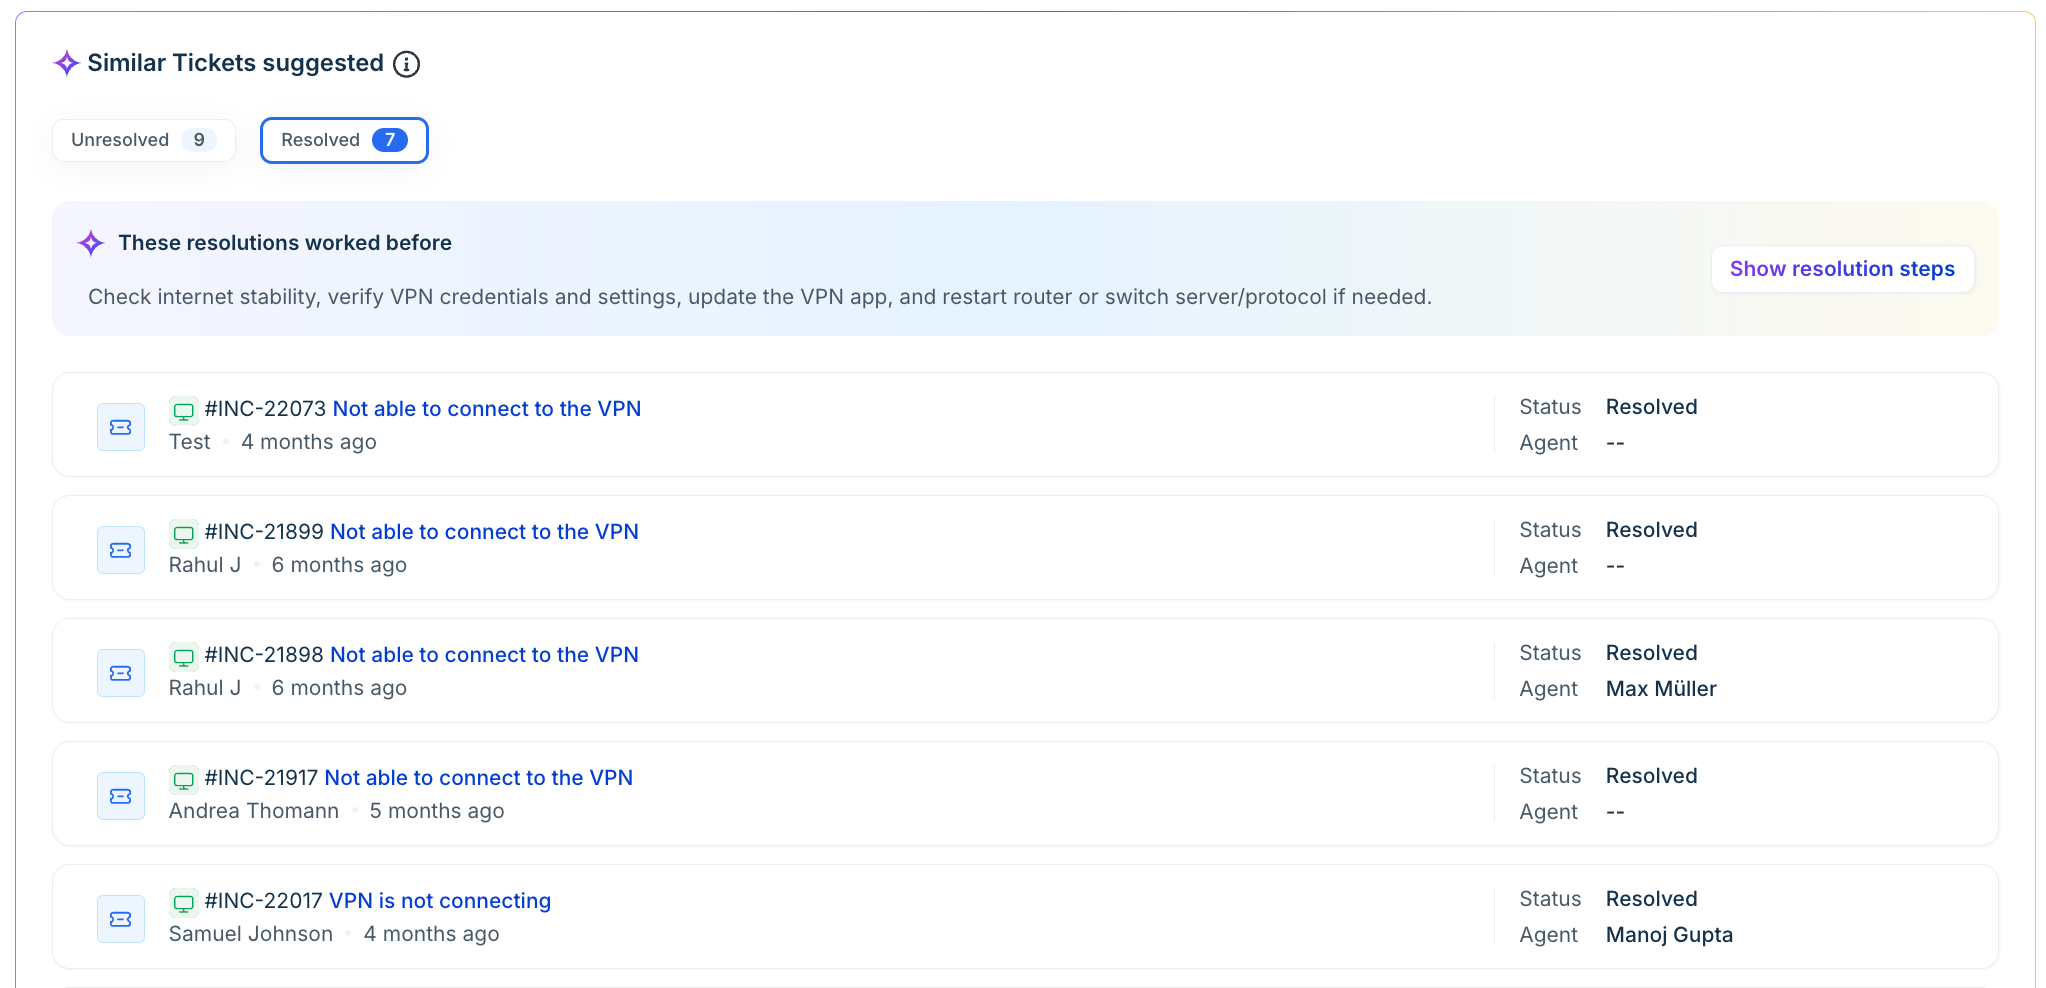
Task: Click the resolution summary about VPN credentials
Action: click(x=760, y=297)
